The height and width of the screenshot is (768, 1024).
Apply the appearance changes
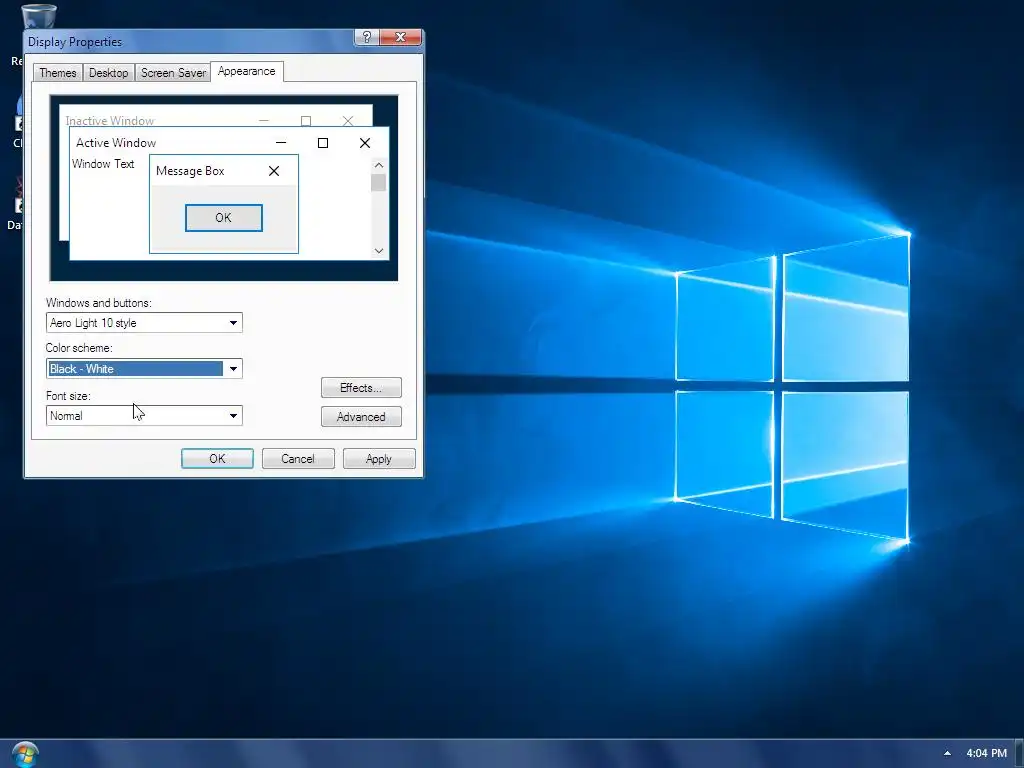(x=379, y=459)
